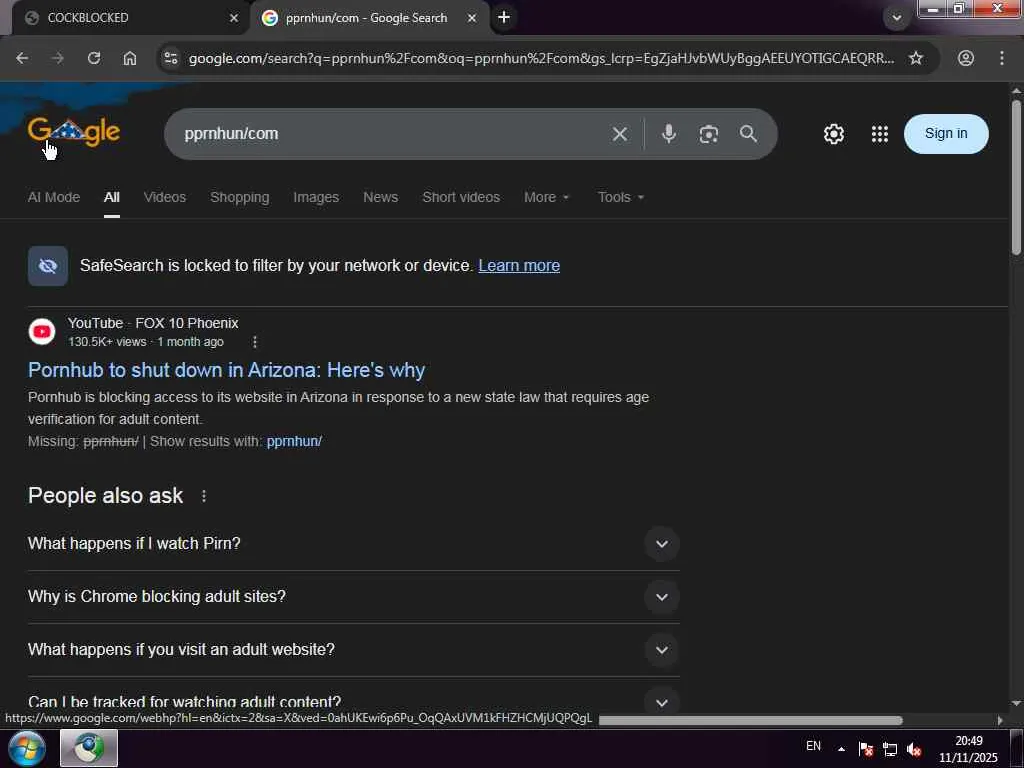Select the All results tab
Image resolution: width=1024 pixels, height=768 pixels.
(112, 197)
